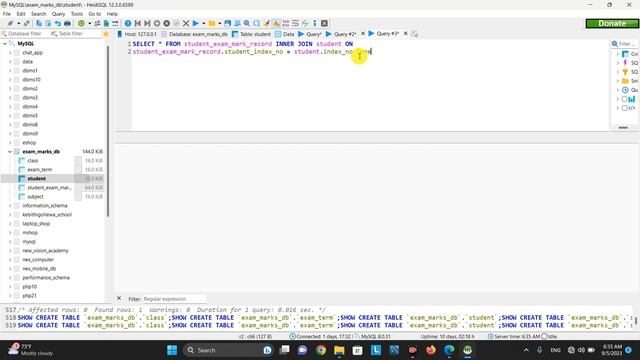Click the broom clear icon

coord(267,23)
